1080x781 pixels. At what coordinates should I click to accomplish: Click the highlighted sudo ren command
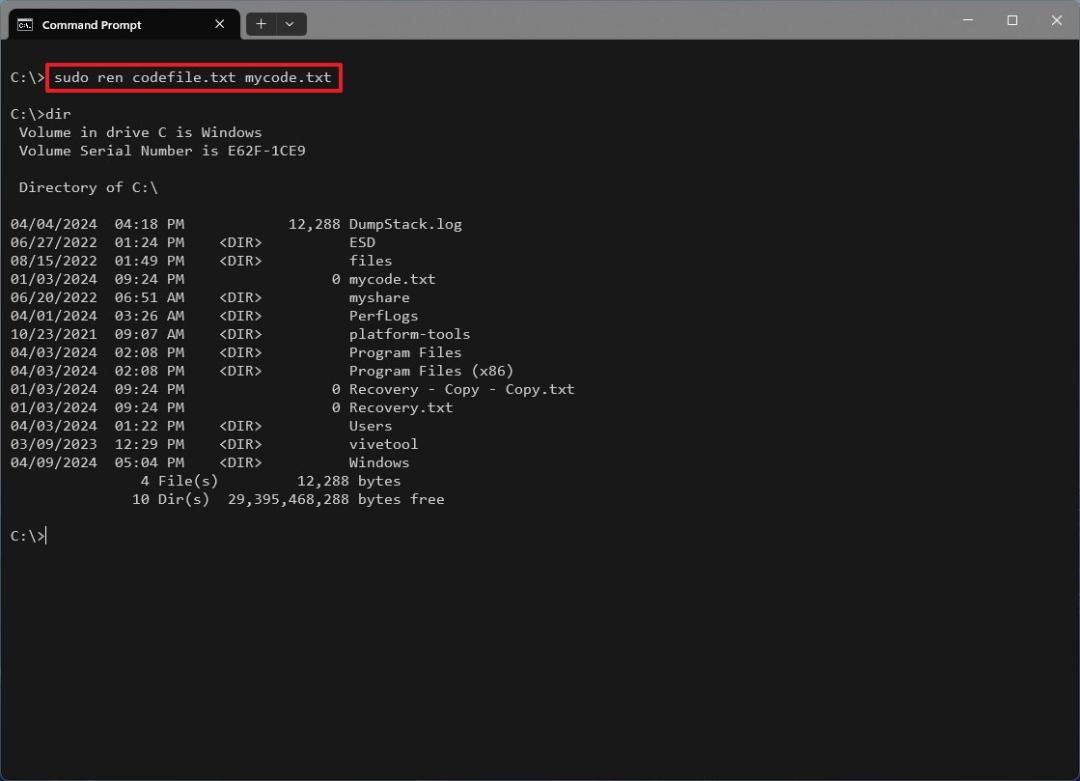pos(194,77)
